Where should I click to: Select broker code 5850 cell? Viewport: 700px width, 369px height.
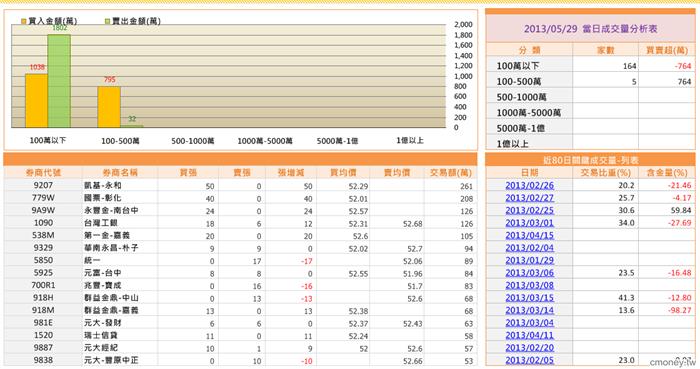click(x=43, y=260)
